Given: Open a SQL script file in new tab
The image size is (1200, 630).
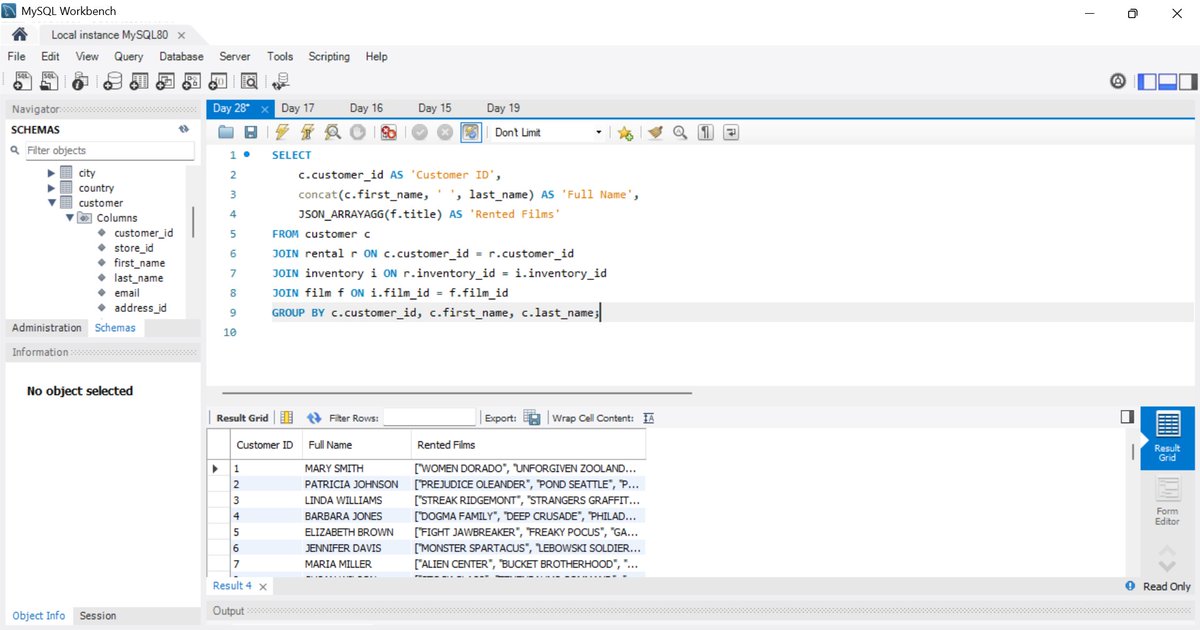Looking at the screenshot, I should click(x=50, y=82).
